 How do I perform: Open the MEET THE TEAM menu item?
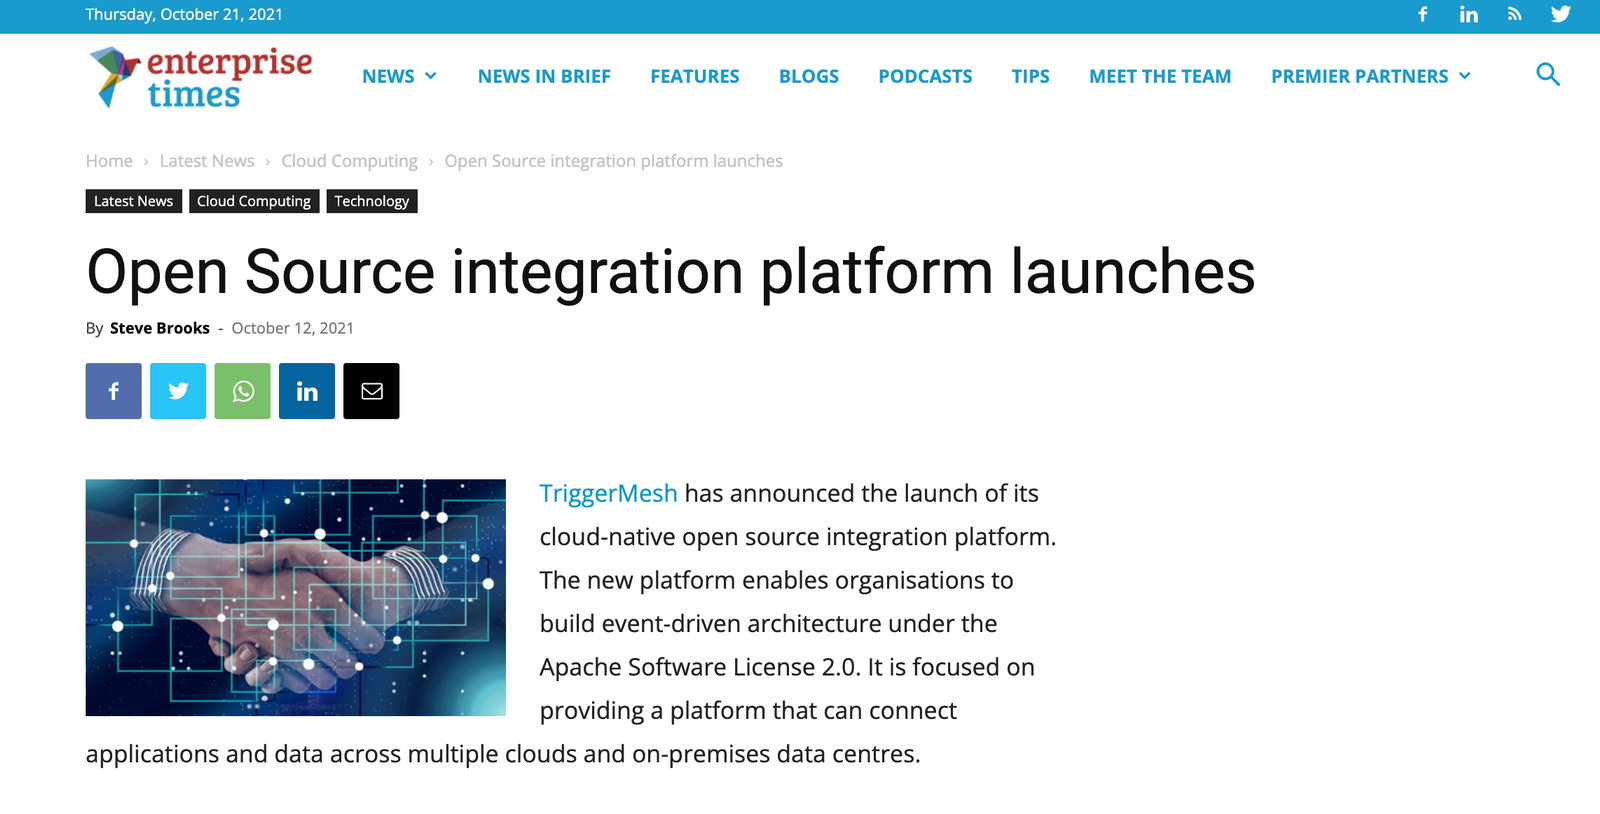1160,76
